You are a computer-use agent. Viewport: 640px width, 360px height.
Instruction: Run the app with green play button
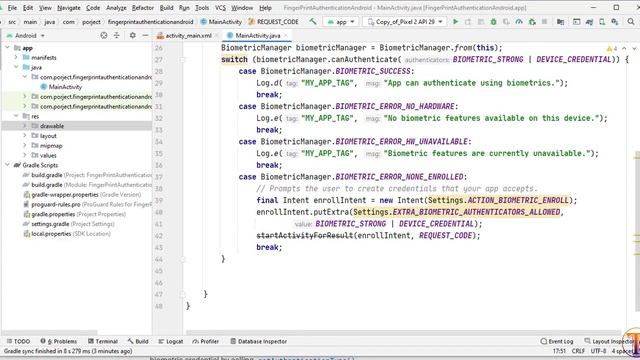point(456,22)
